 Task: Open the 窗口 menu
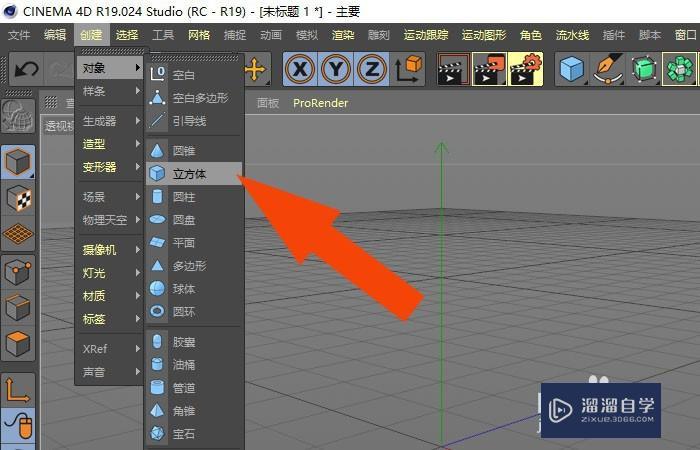(x=686, y=35)
